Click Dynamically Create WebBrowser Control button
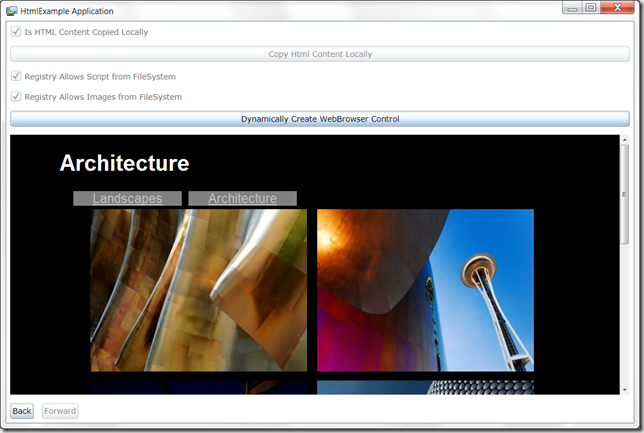The height and width of the screenshot is (433, 644). tap(320, 119)
